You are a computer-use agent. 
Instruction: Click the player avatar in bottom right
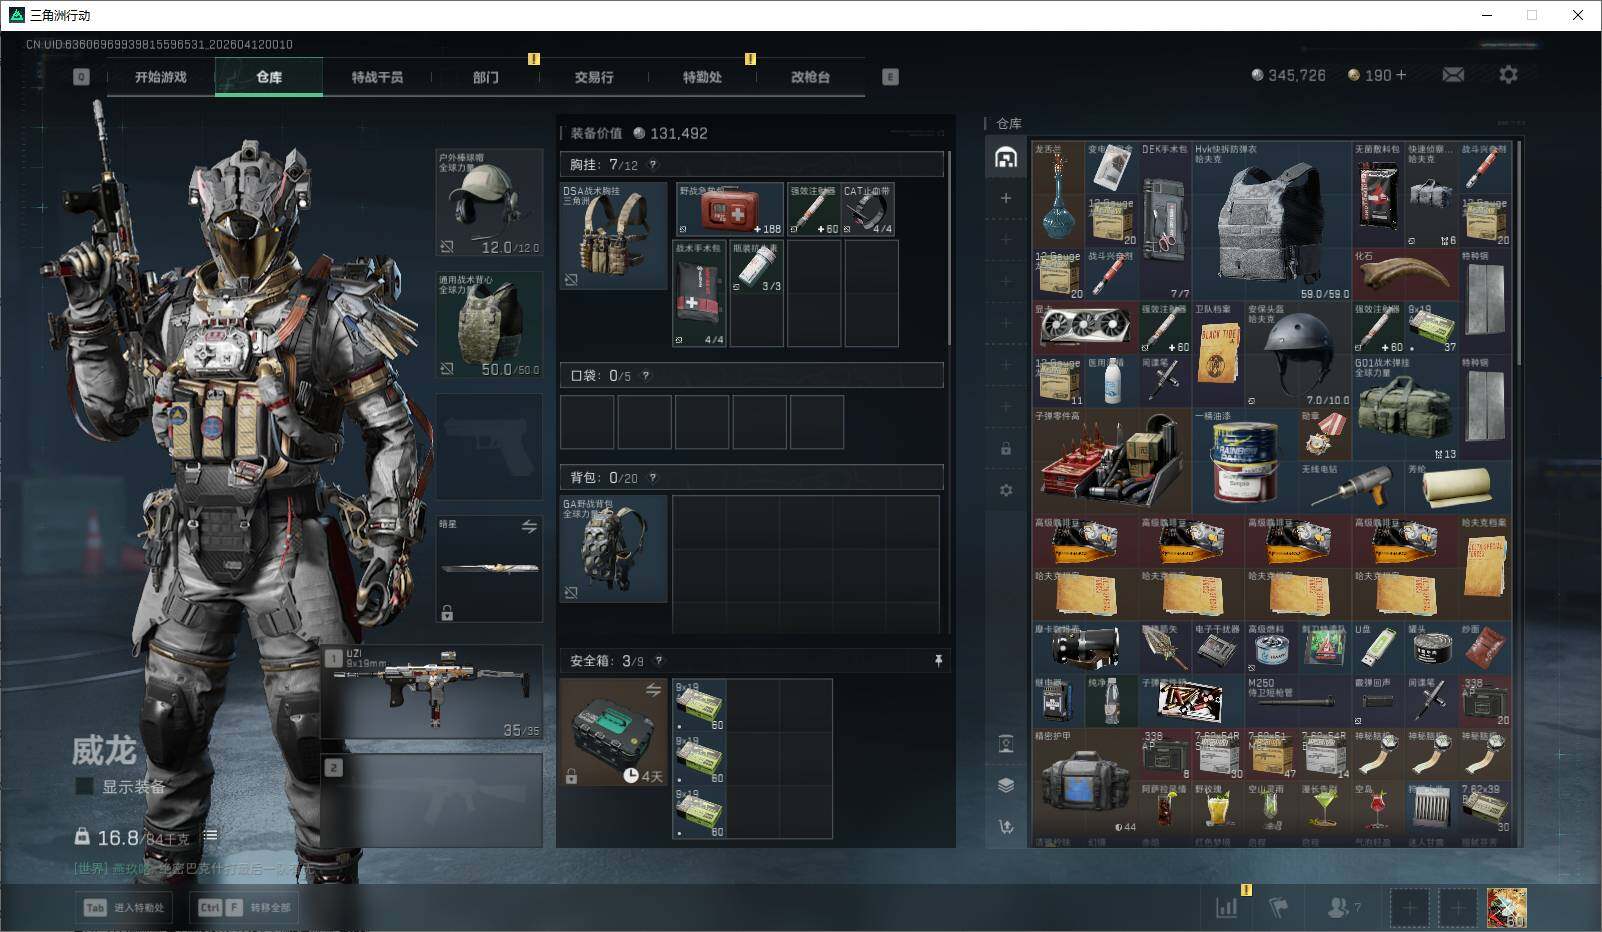point(1506,907)
